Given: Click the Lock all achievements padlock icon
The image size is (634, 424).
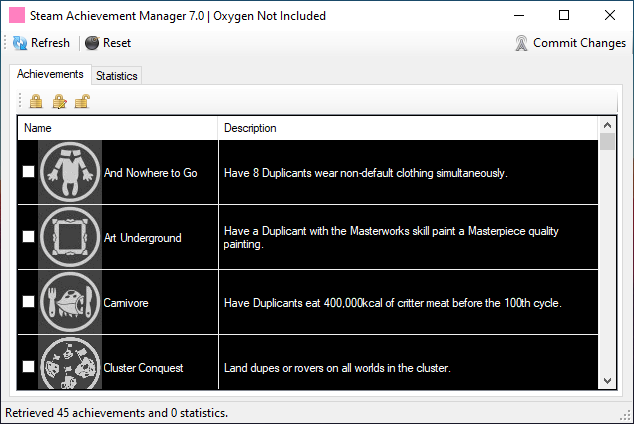Looking at the screenshot, I should 36,101.
